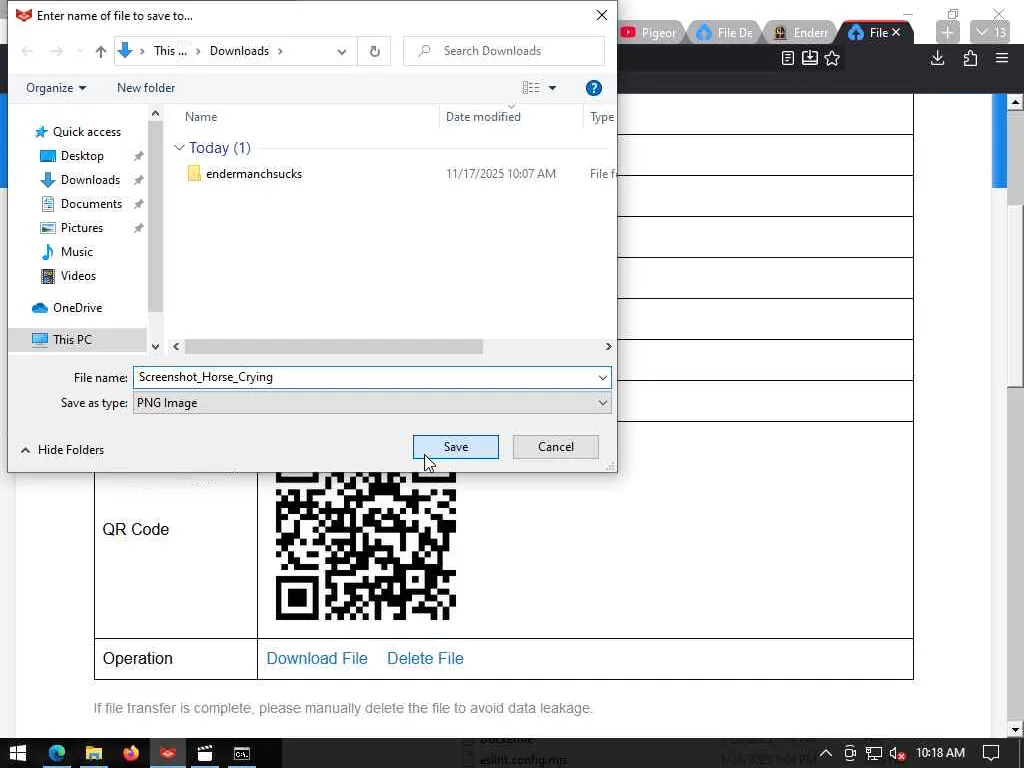Bookmark this page with the star
This screenshot has width=1024, height=768.
tap(832, 58)
